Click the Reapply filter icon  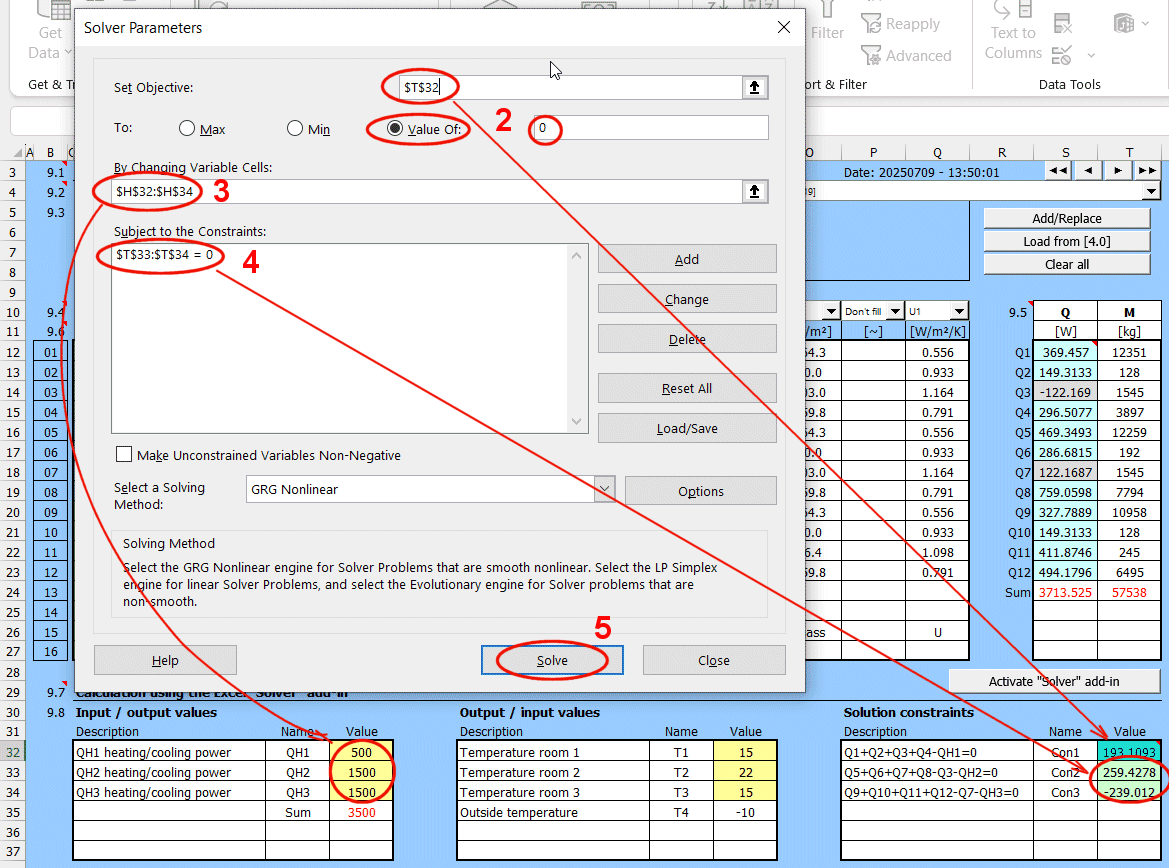(x=870, y=25)
